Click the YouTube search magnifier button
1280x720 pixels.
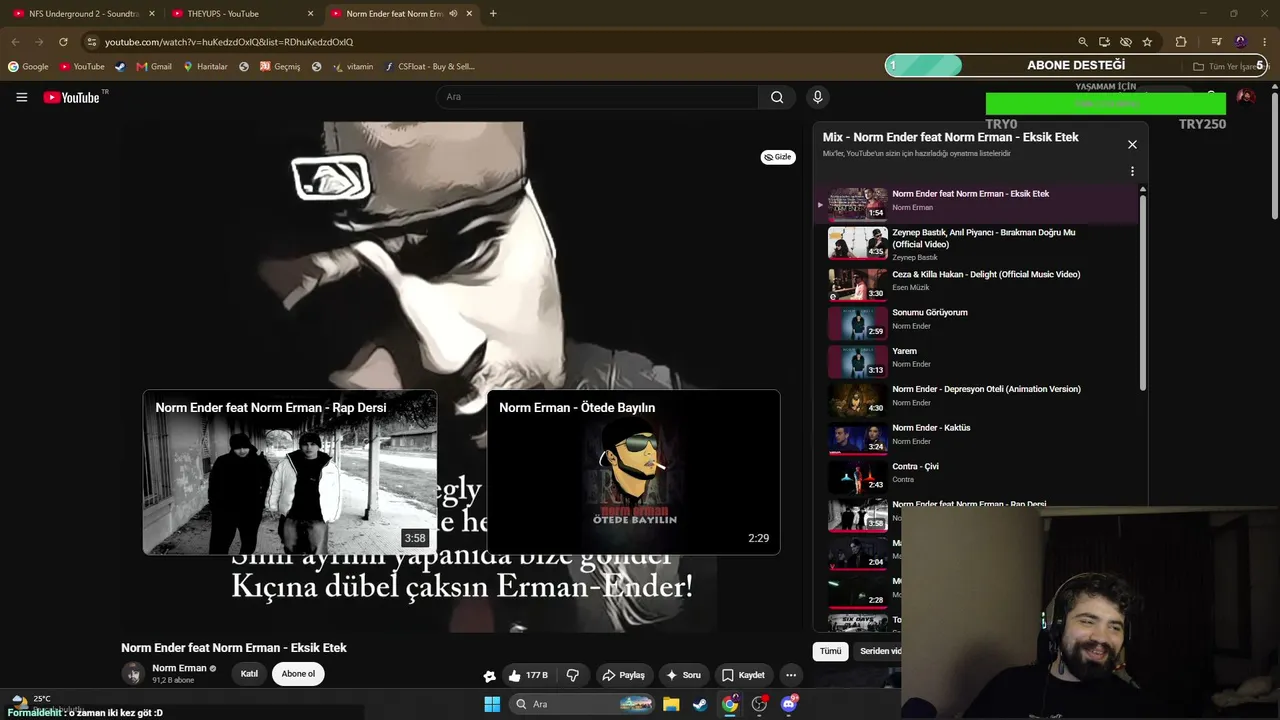[777, 97]
